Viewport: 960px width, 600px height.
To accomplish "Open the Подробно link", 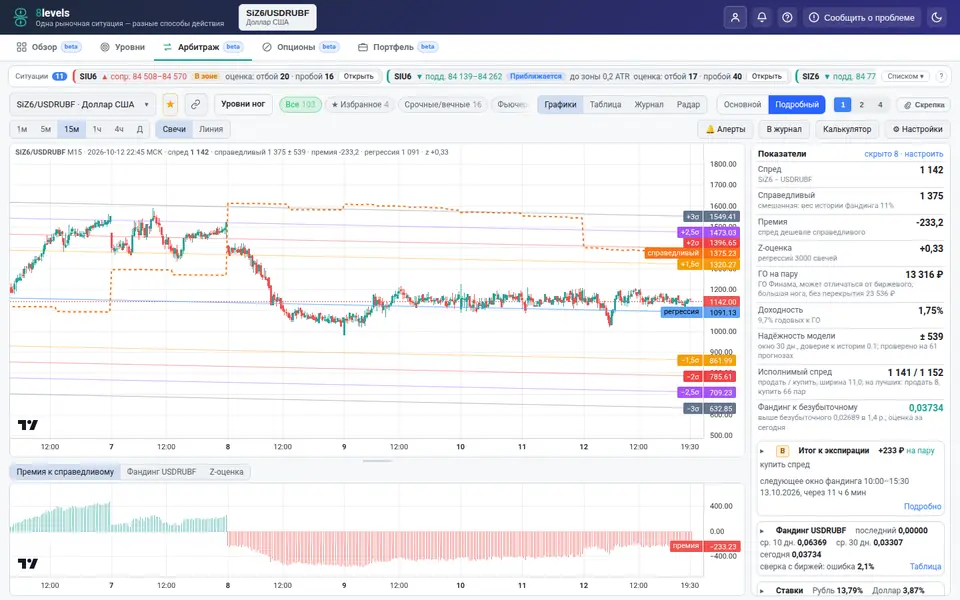I will tap(923, 506).
